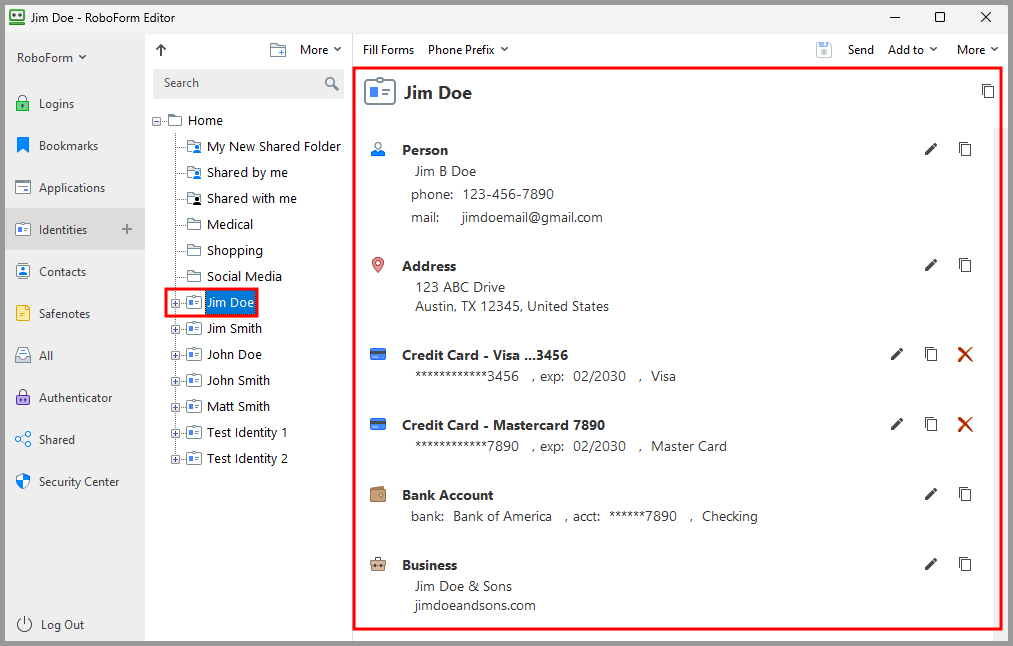Viewport: 1013px width, 646px height.
Task: Expand the Test Identity 2 node
Action: pyautogui.click(x=175, y=459)
